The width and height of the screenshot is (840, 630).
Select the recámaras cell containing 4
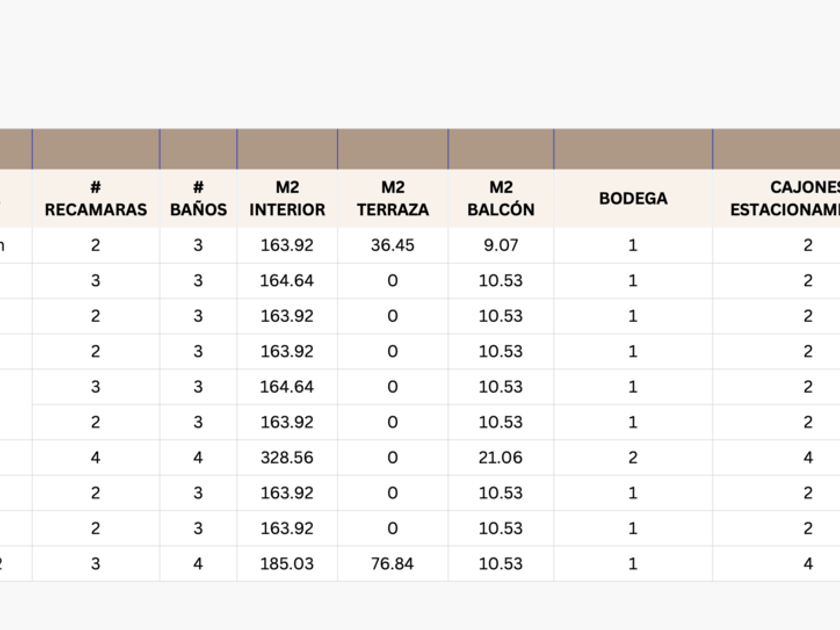(x=96, y=457)
